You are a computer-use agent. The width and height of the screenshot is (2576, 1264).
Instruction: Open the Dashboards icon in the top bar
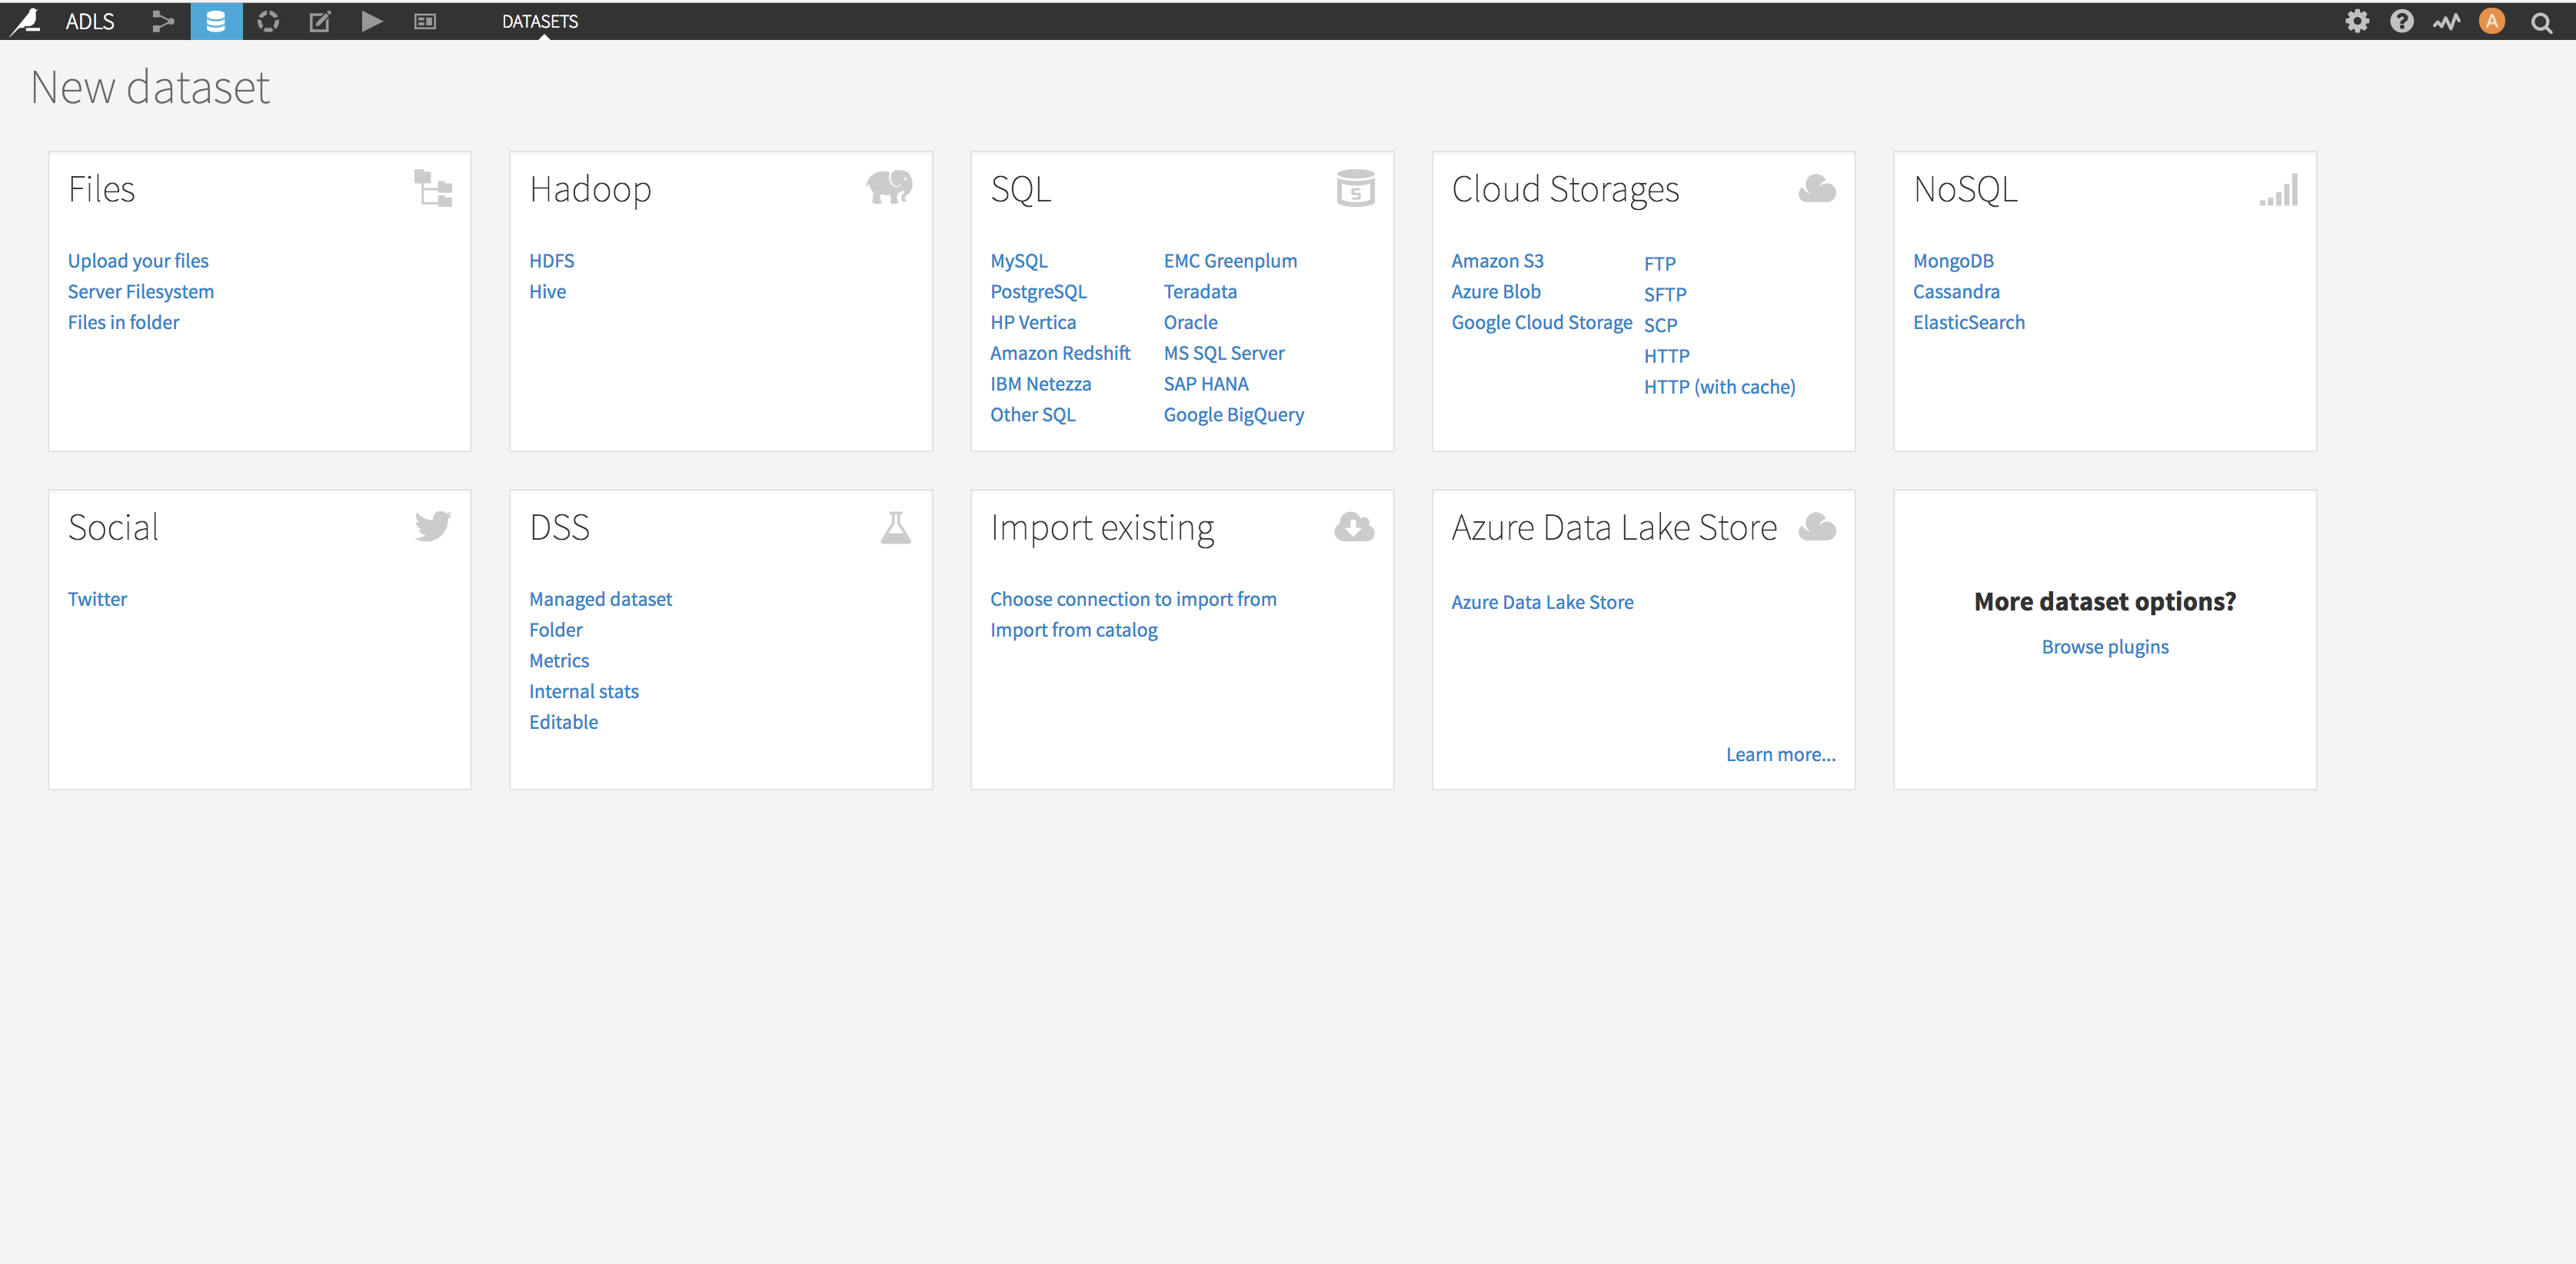pyautogui.click(x=425, y=21)
